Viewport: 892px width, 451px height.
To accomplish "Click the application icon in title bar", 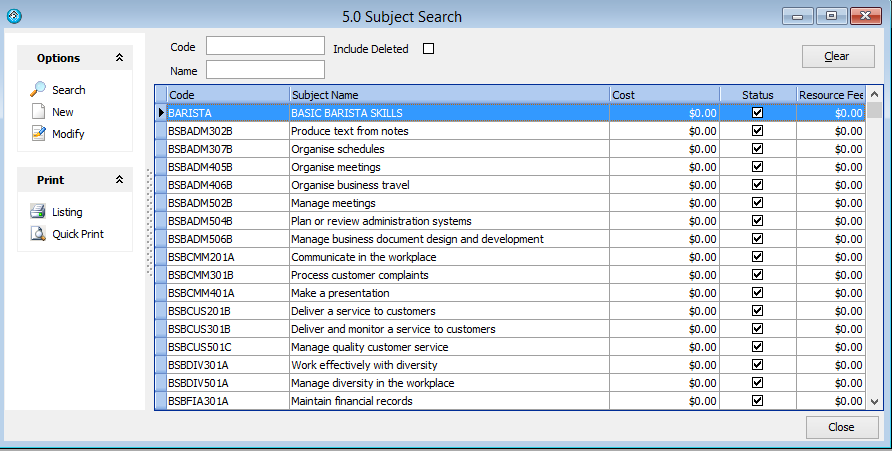I will pyautogui.click(x=14, y=16).
